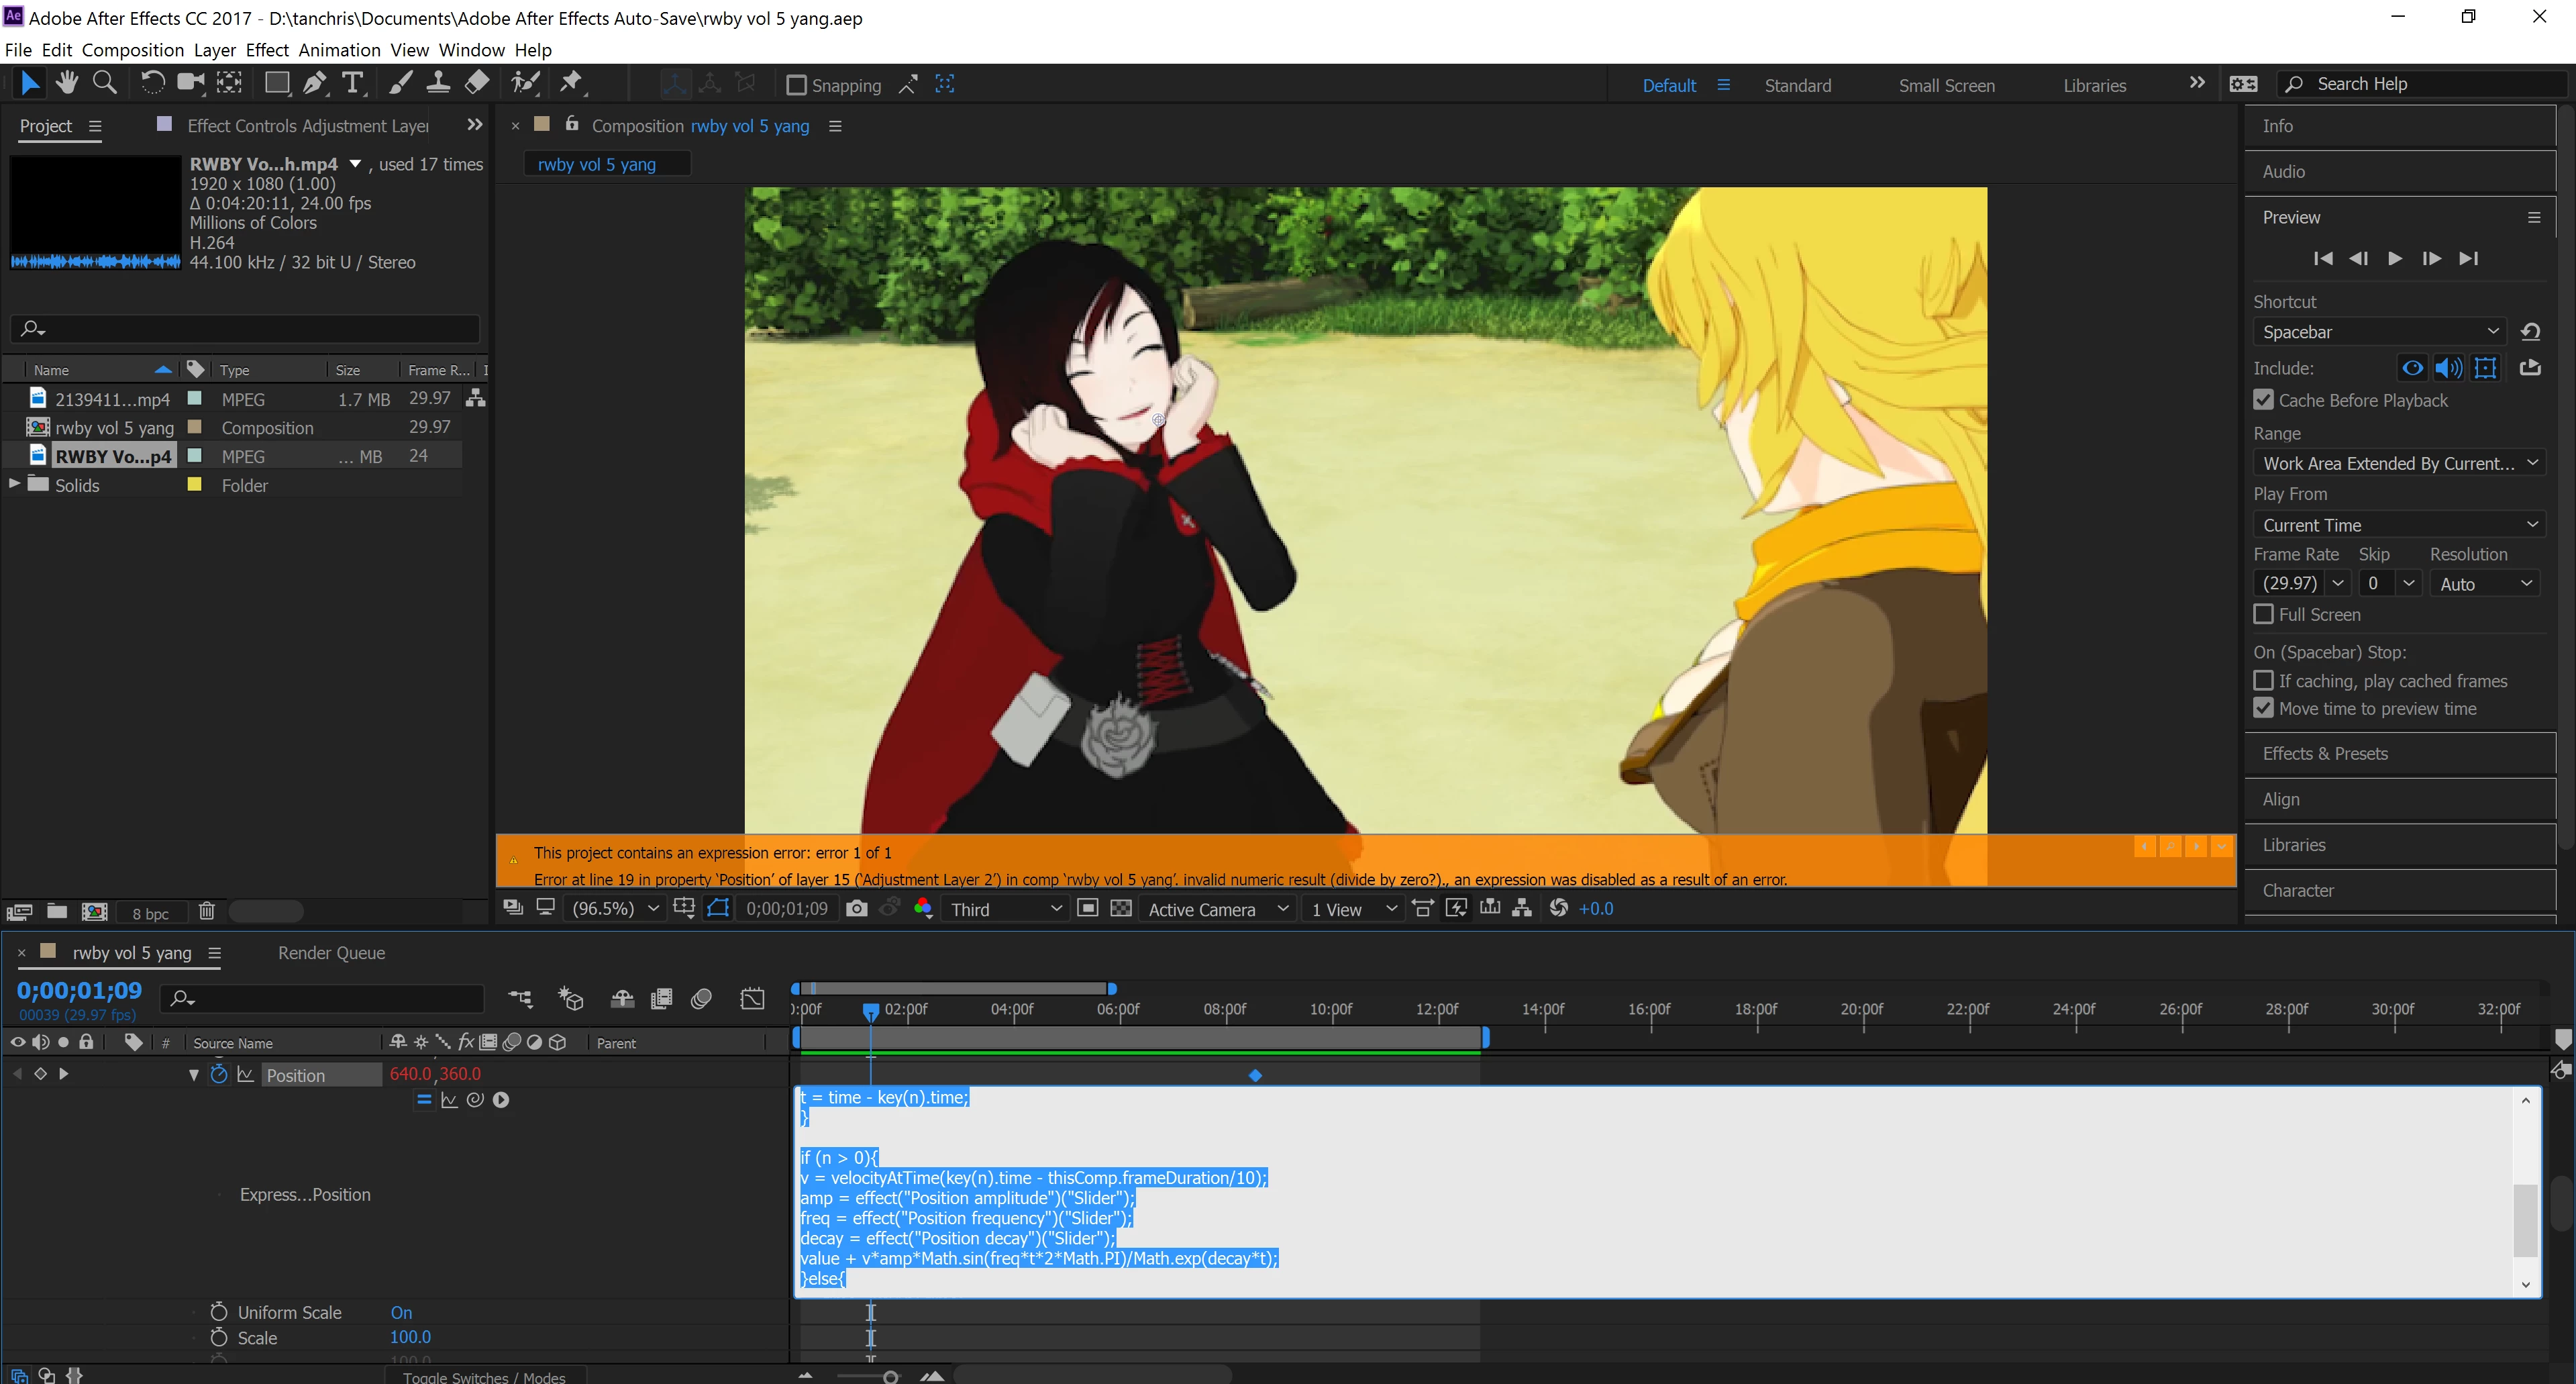Enable the Full Screen checkbox
2576x1384 pixels.
pos(2264,614)
